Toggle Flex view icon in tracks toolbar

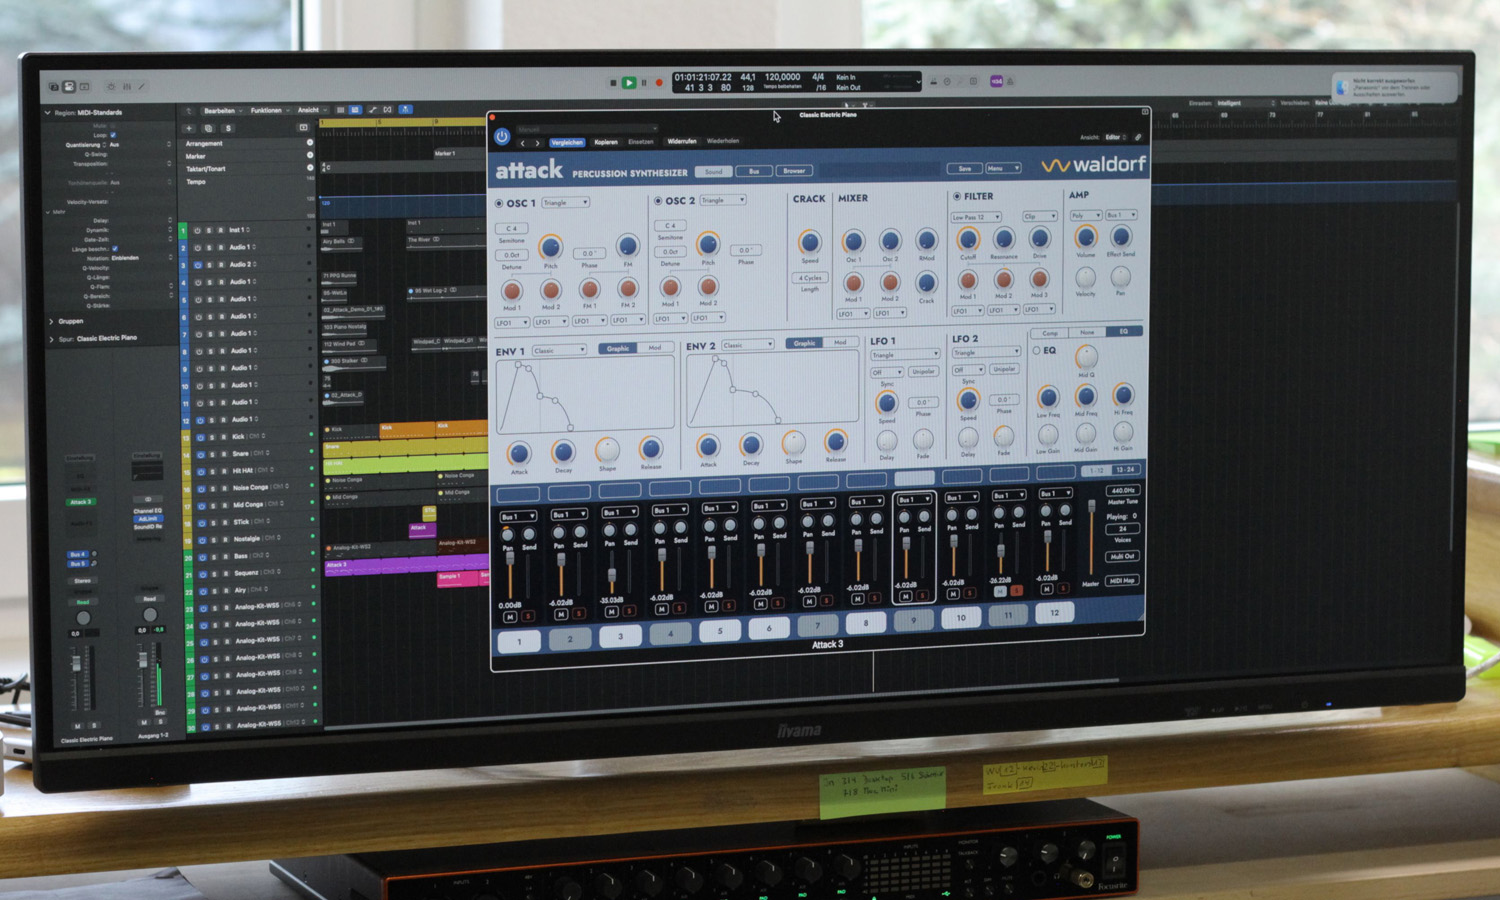coord(388,109)
